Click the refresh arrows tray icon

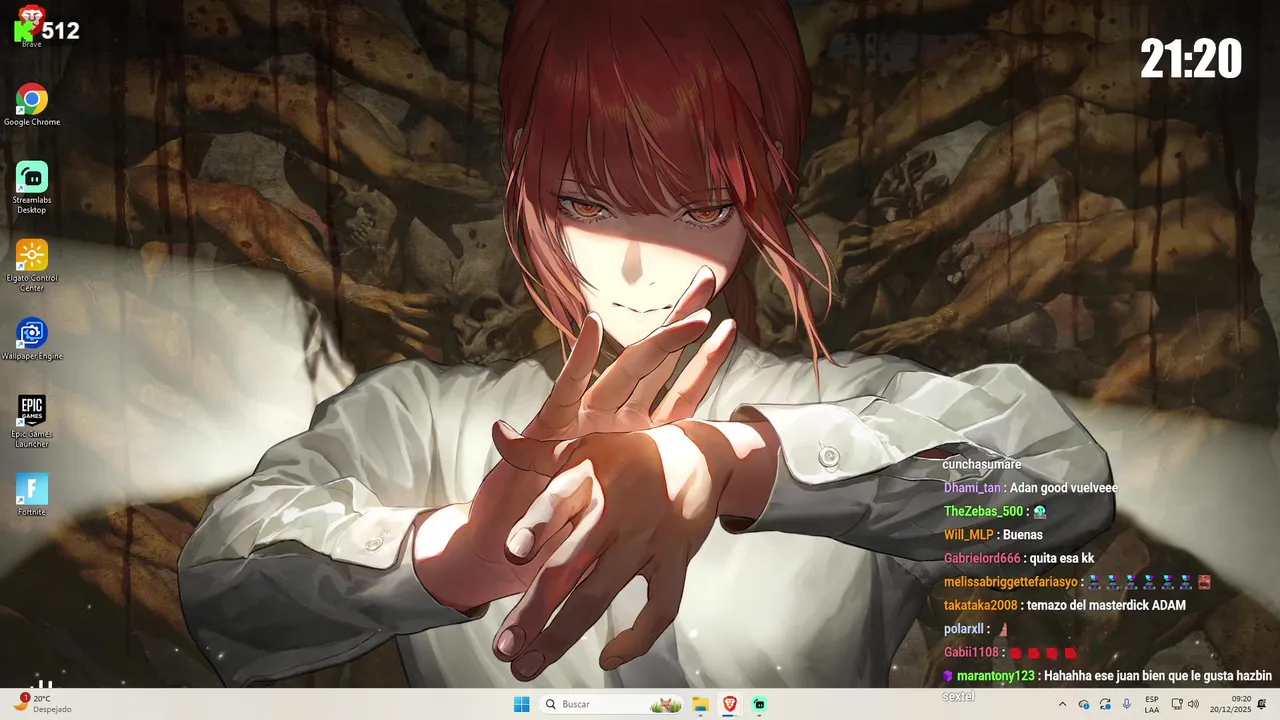coord(1105,705)
